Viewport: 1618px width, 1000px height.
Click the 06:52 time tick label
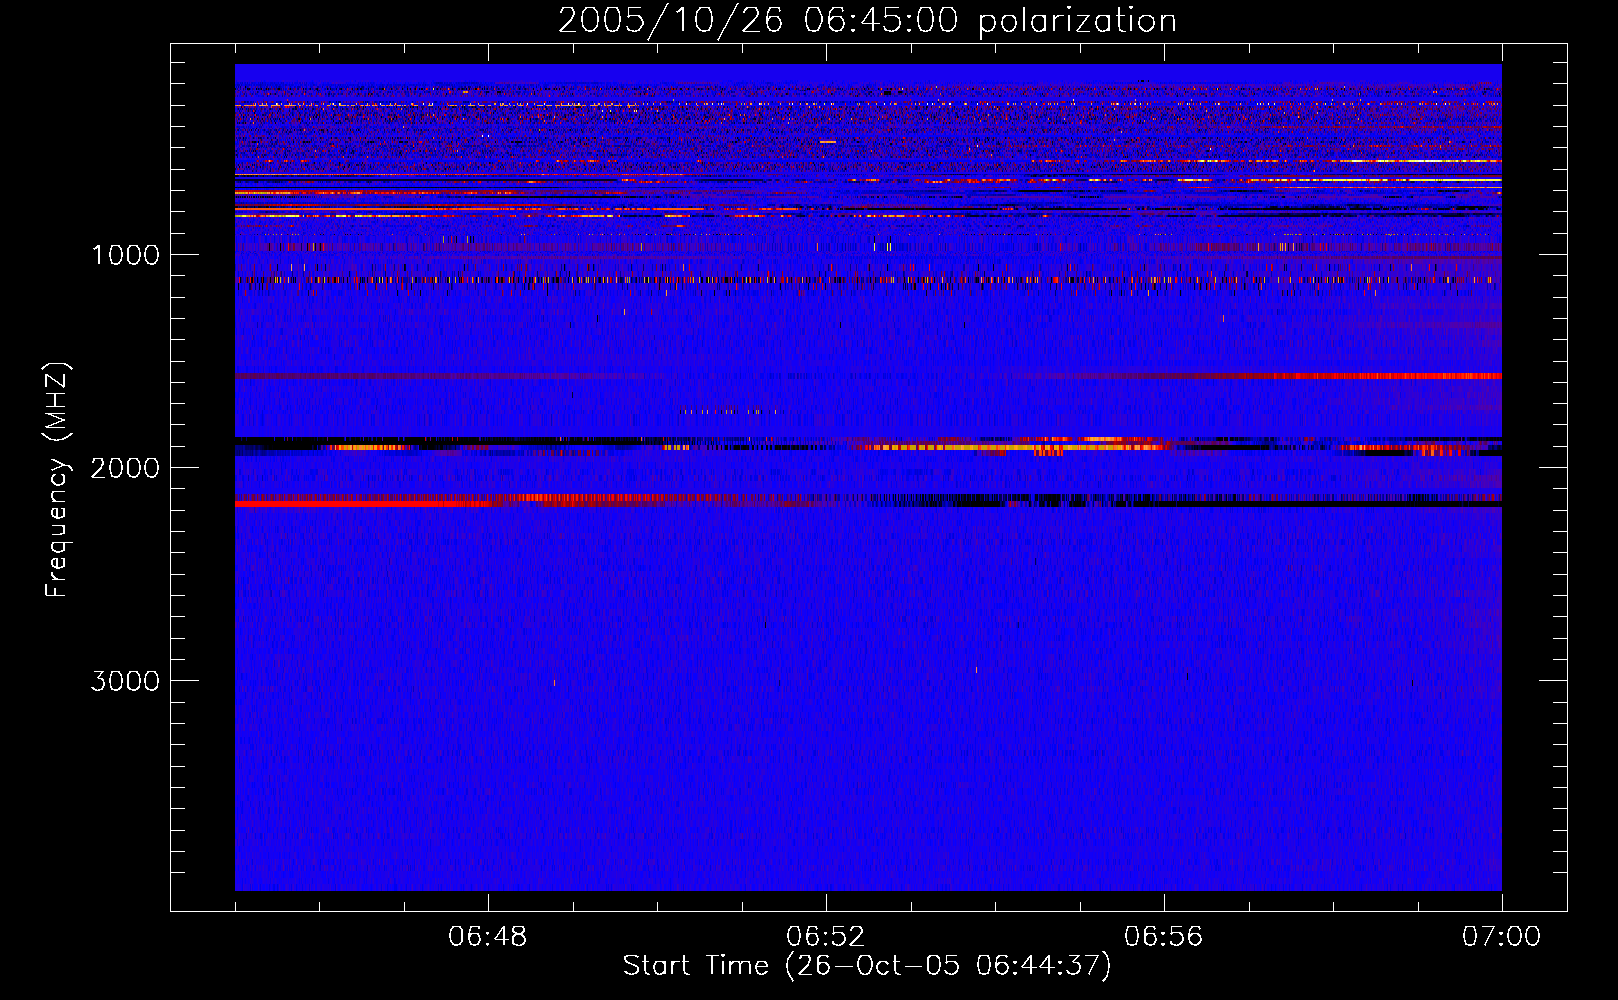pos(825,937)
